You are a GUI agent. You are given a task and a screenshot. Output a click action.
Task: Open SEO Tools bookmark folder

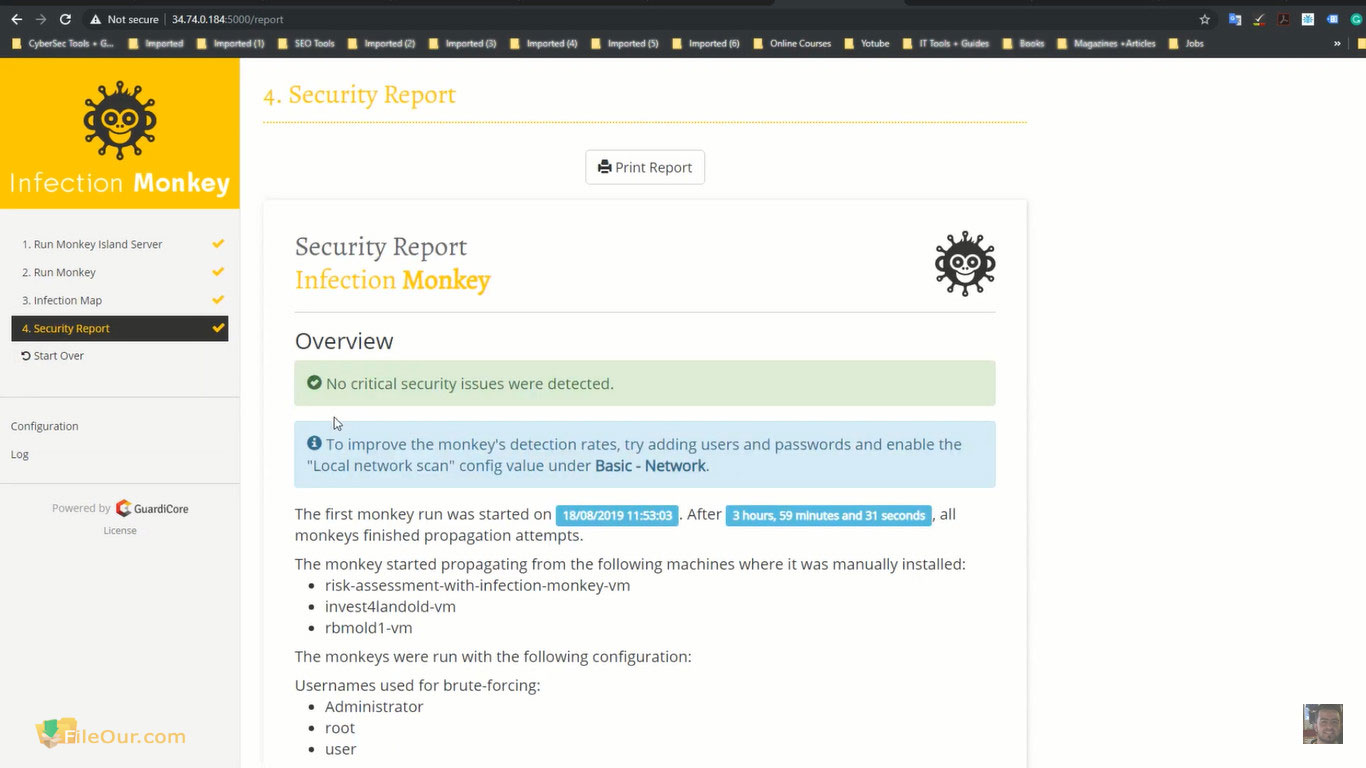coord(307,44)
